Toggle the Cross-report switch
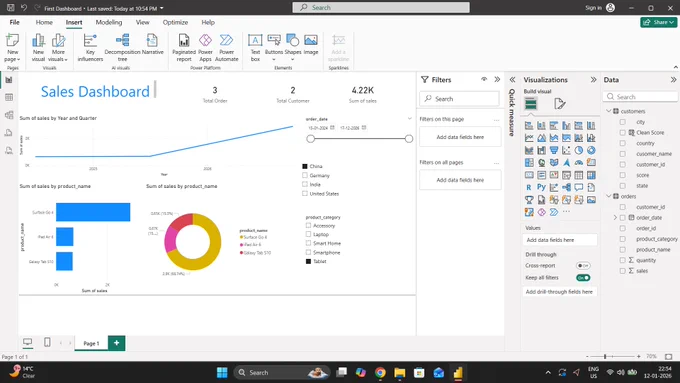 [x=583, y=265]
